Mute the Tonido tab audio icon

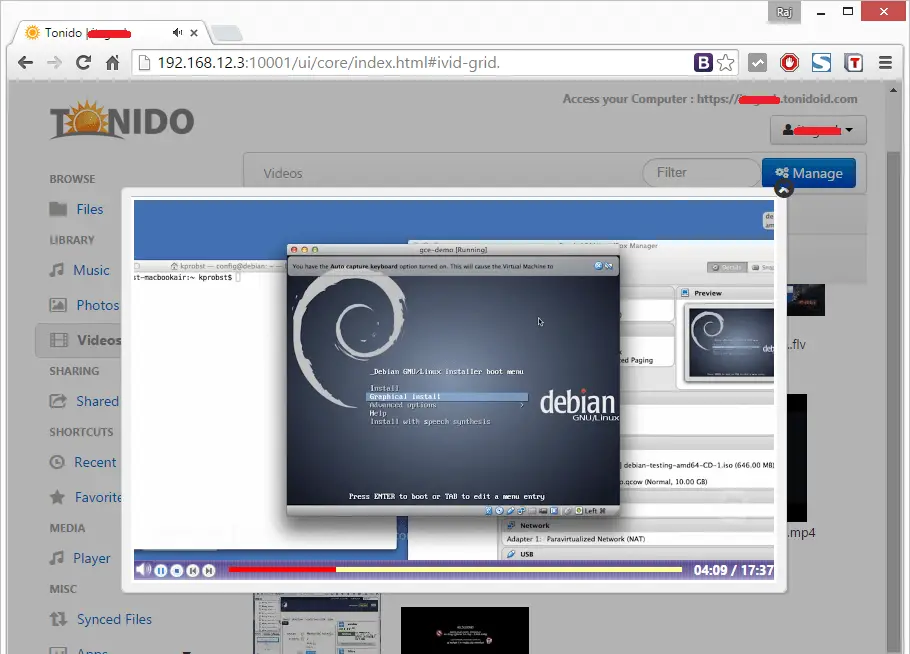click(178, 32)
